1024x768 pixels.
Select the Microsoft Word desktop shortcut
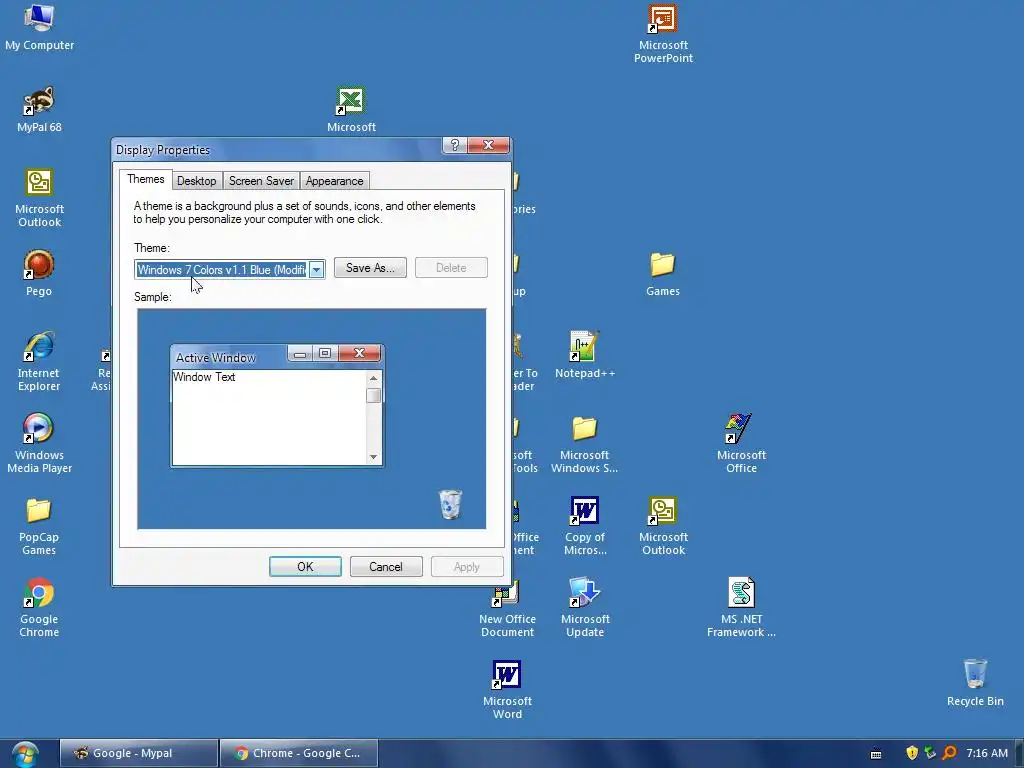507,690
